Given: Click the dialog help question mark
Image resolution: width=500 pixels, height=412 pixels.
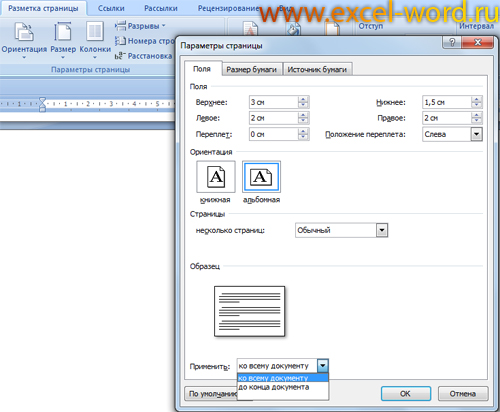Looking at the screenshot, I should coord(452,42).
